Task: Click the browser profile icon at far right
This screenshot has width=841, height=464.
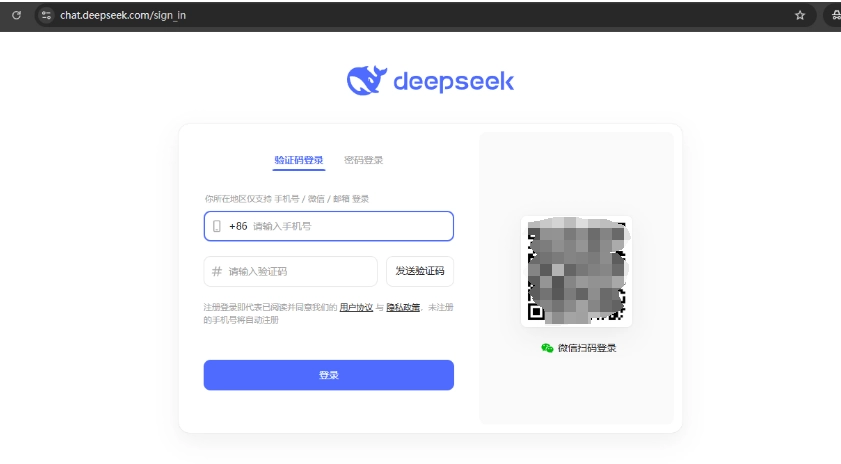Action: tap(834, 16)
